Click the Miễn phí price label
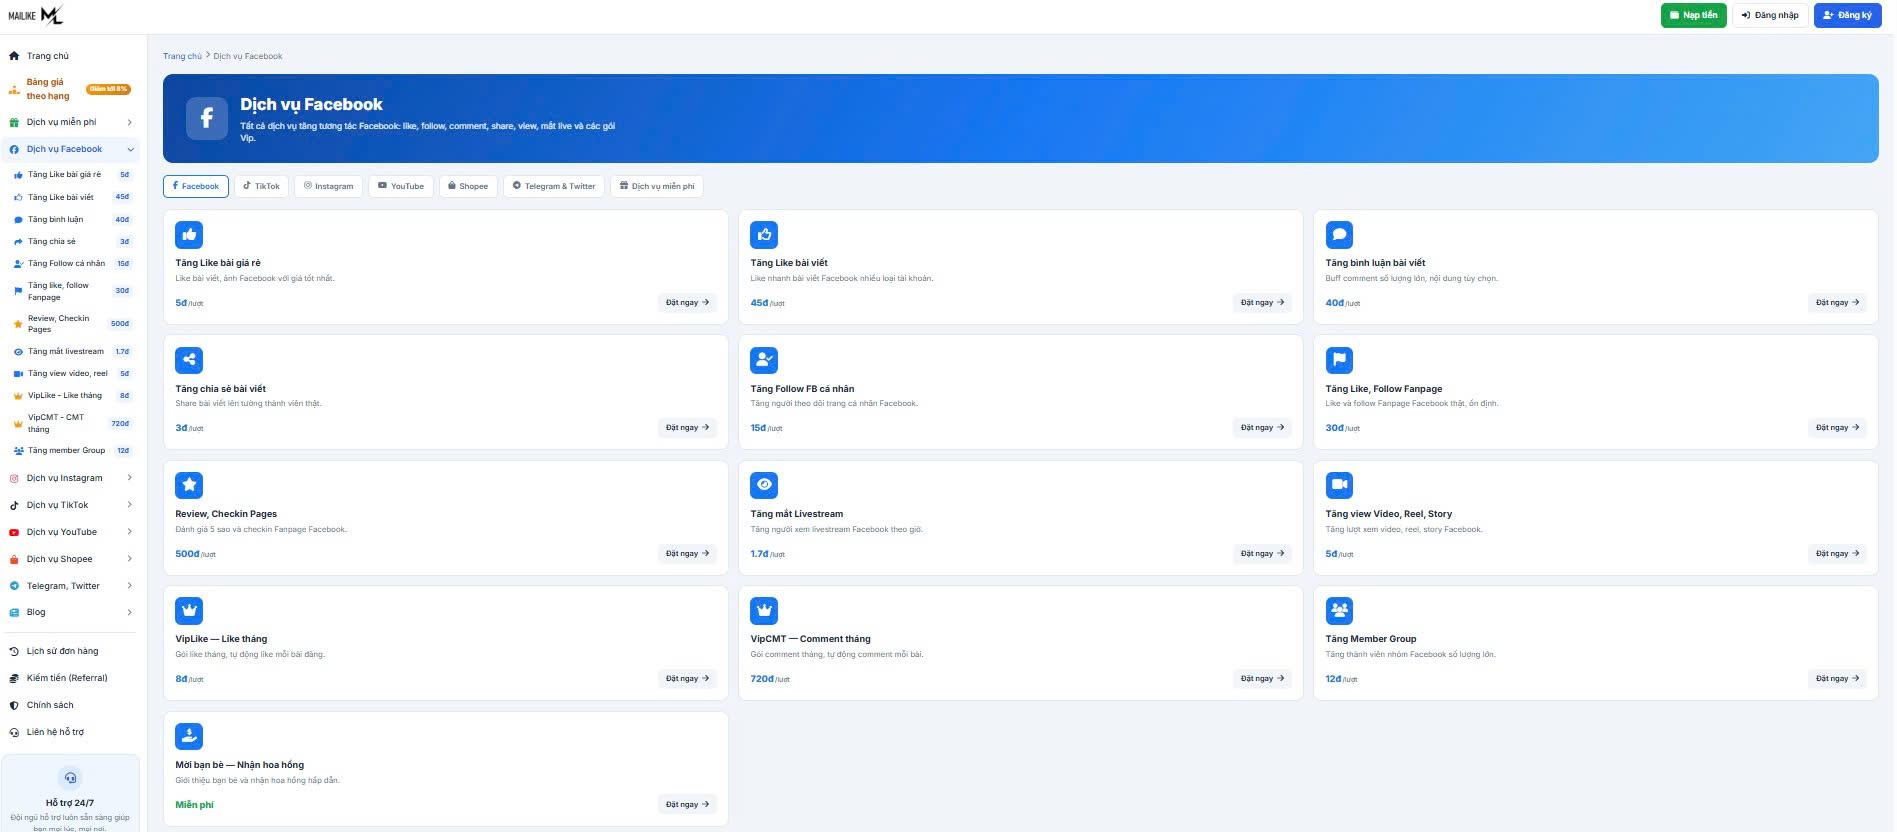1897x832 pixels. pyautogui.click(x=194, y=805)
